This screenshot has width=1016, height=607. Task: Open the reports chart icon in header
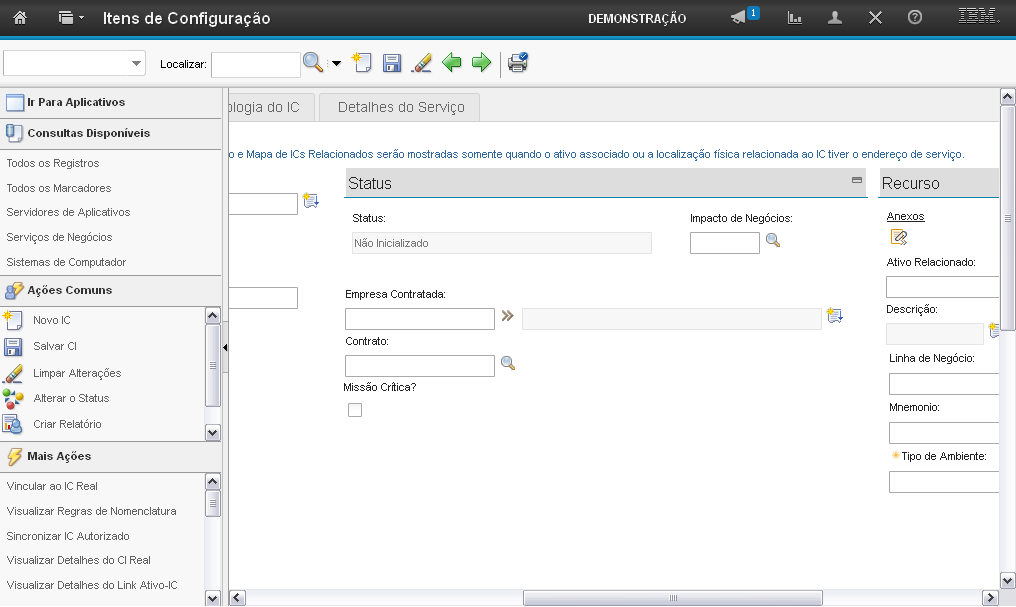[795, 18]
